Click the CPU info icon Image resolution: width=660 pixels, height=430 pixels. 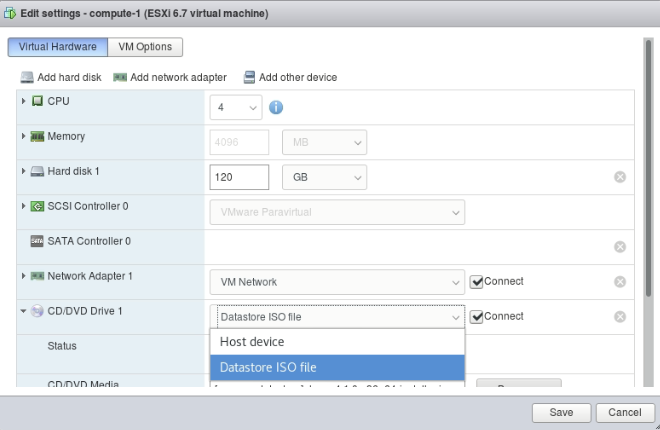click(277, 107)
